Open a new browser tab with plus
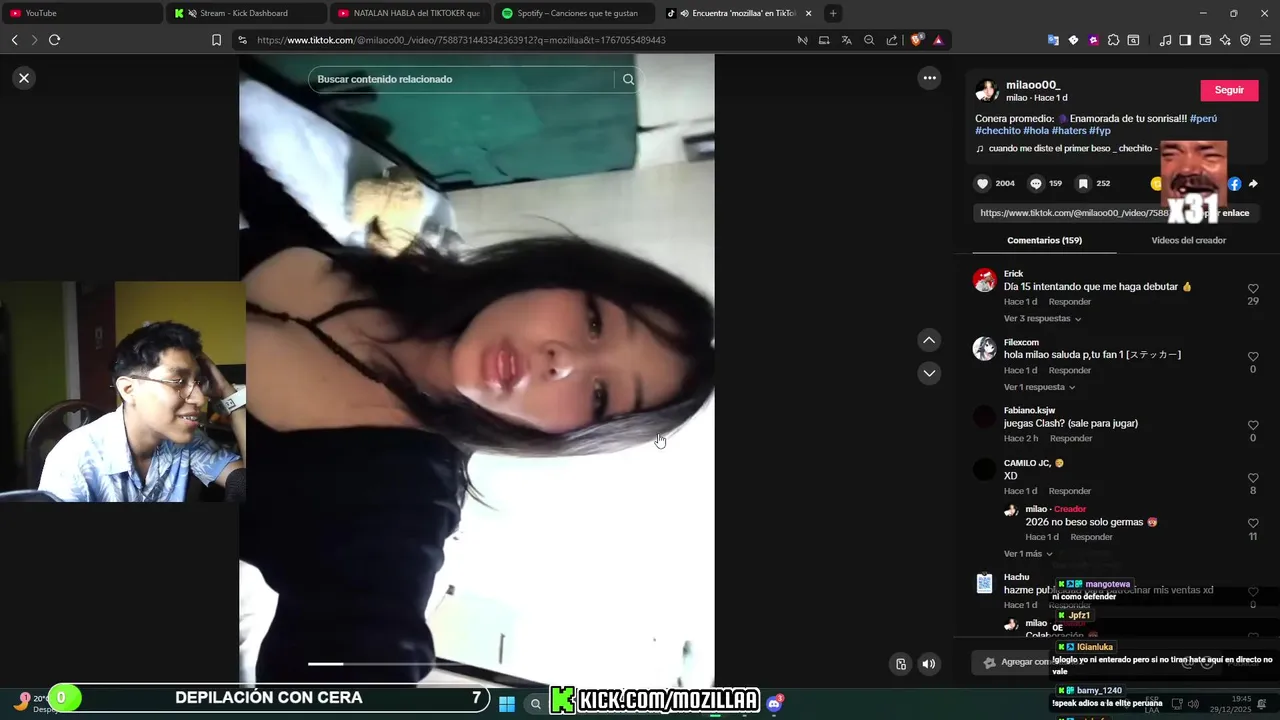Screen dimensions: 1280x720 point(833,13)
